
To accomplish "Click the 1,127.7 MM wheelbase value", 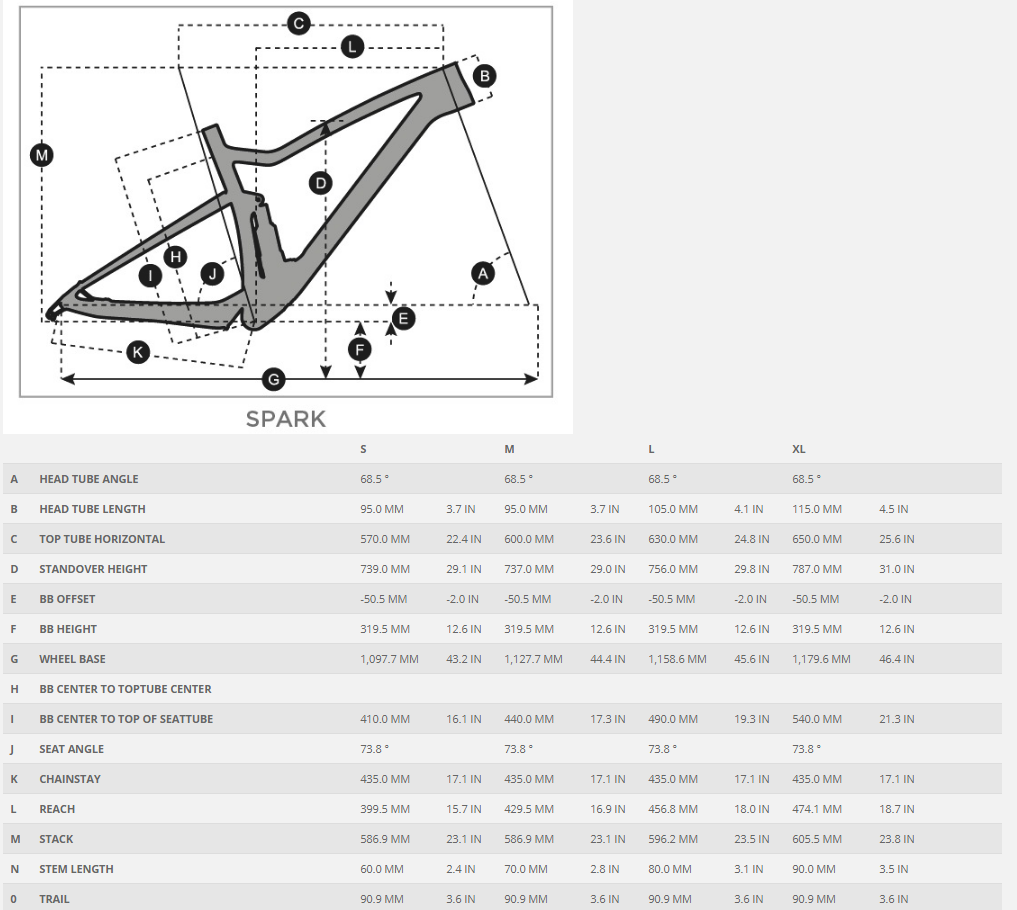I will coord(533,659).
